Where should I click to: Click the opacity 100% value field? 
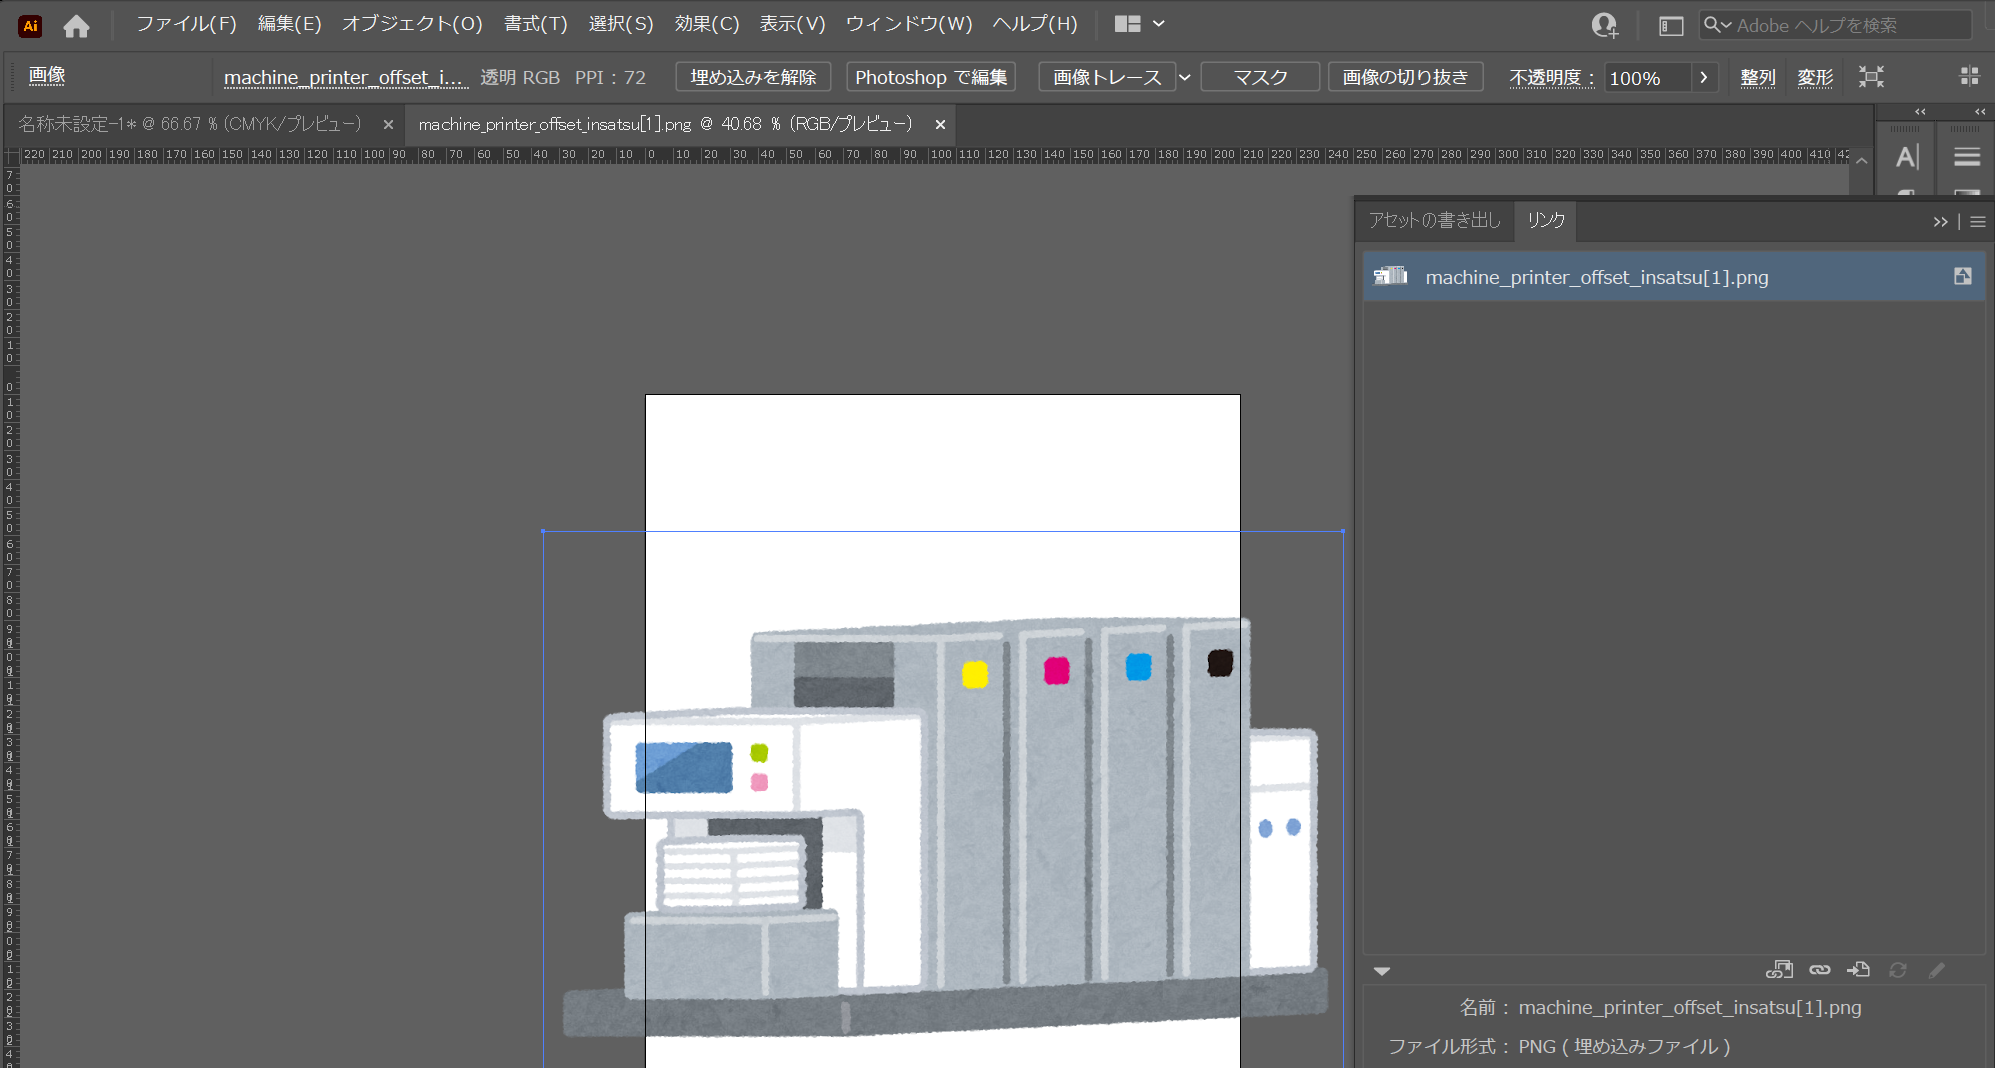(1648, 78)
